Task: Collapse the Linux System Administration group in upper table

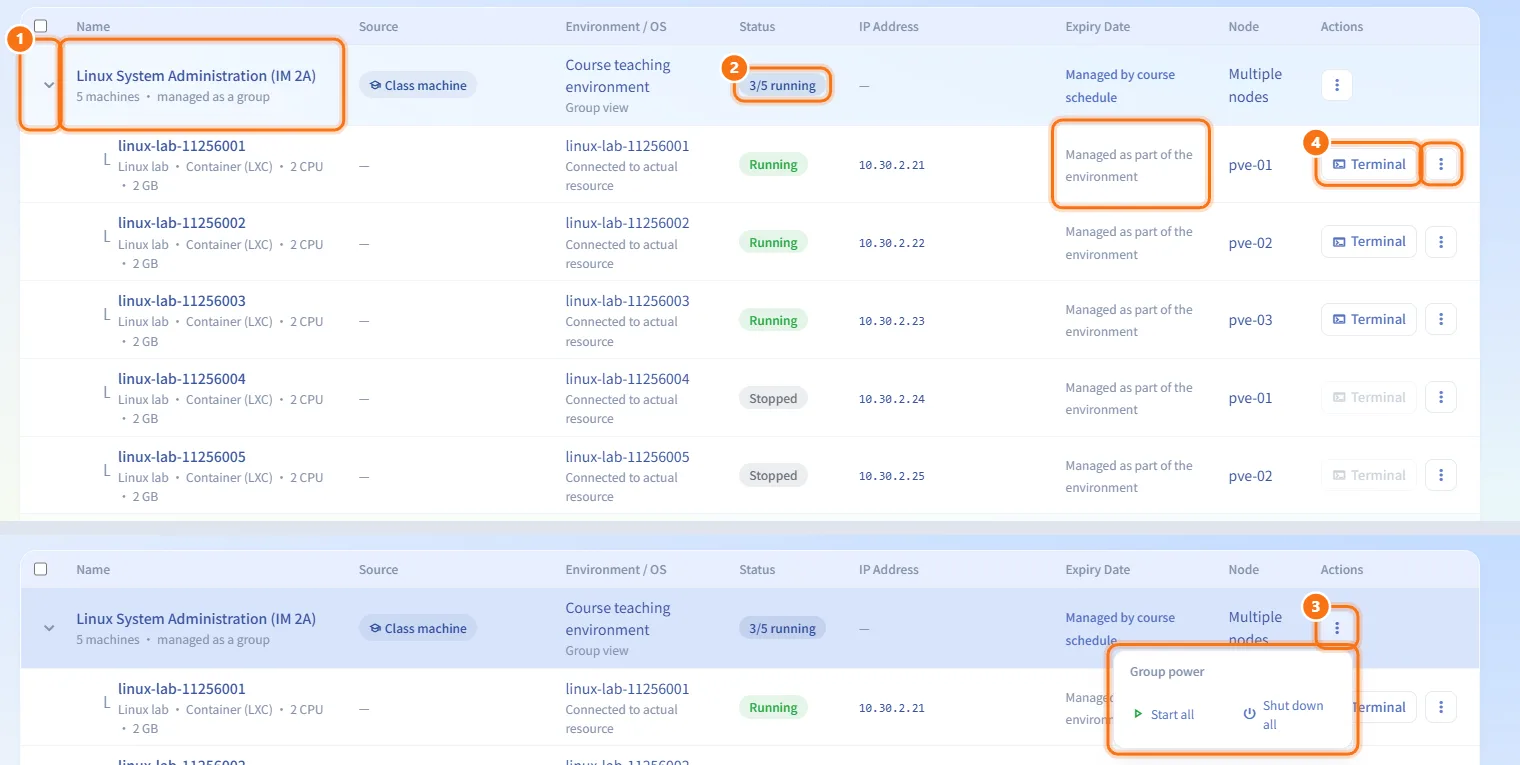Action: (48, 85)
